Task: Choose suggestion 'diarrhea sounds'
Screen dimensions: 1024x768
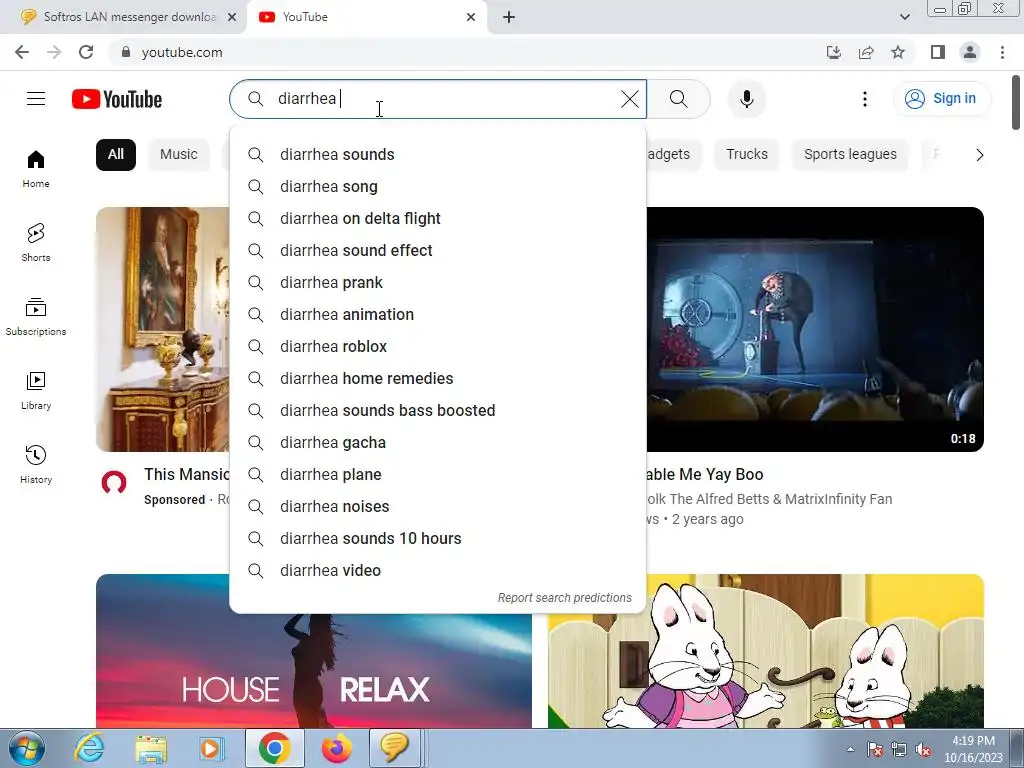Action: 438,155
